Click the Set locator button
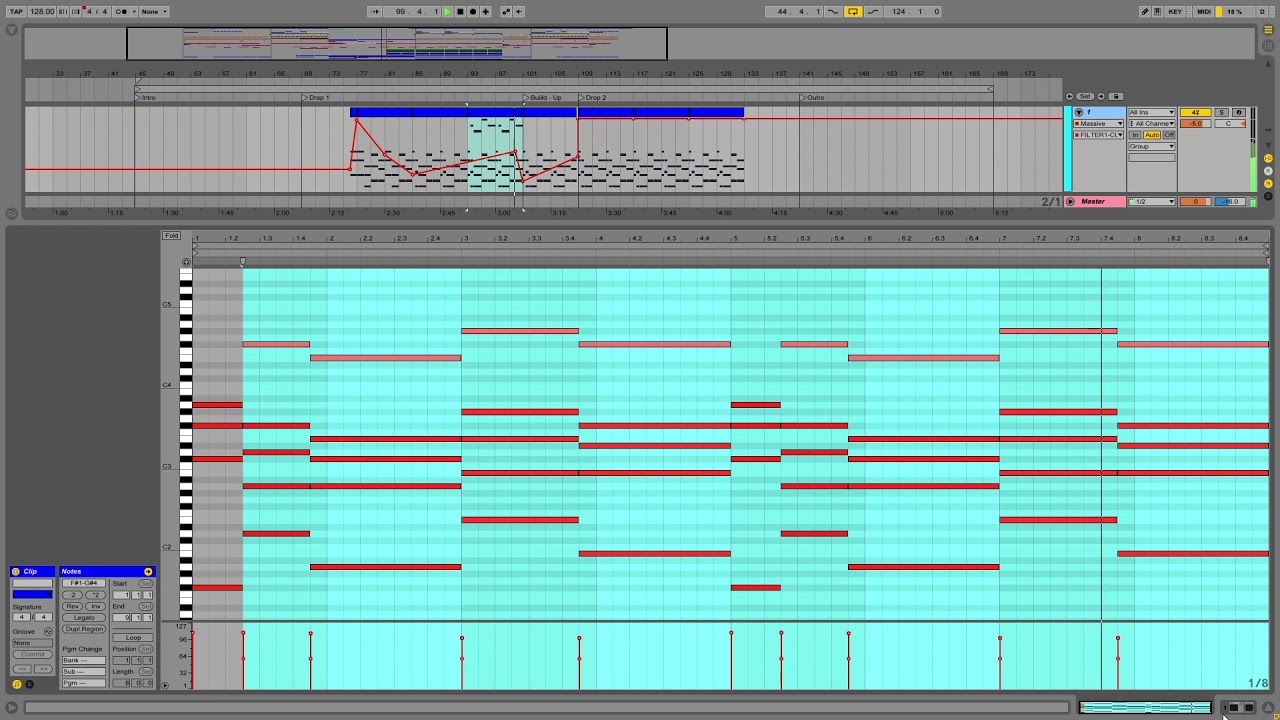Viewport: 1280px width, 720px height. click(x=1085, y=96)
